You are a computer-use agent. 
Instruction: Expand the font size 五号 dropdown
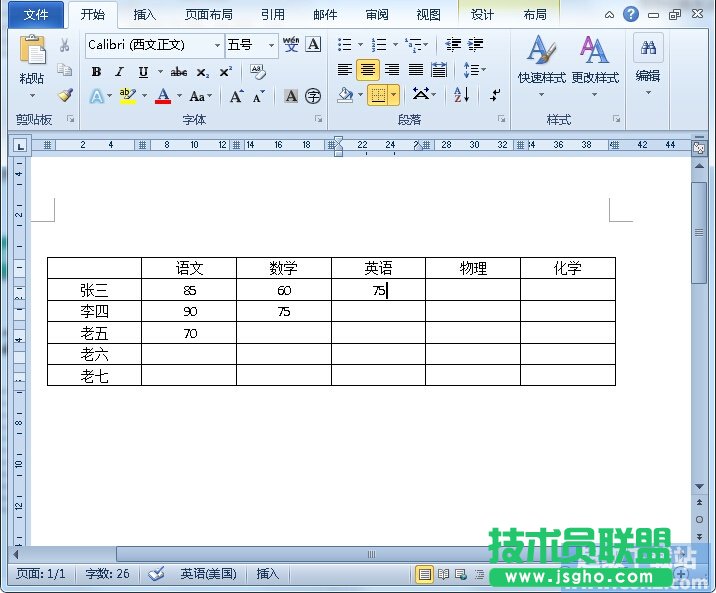pyautogui.click(x=271, y=45)
